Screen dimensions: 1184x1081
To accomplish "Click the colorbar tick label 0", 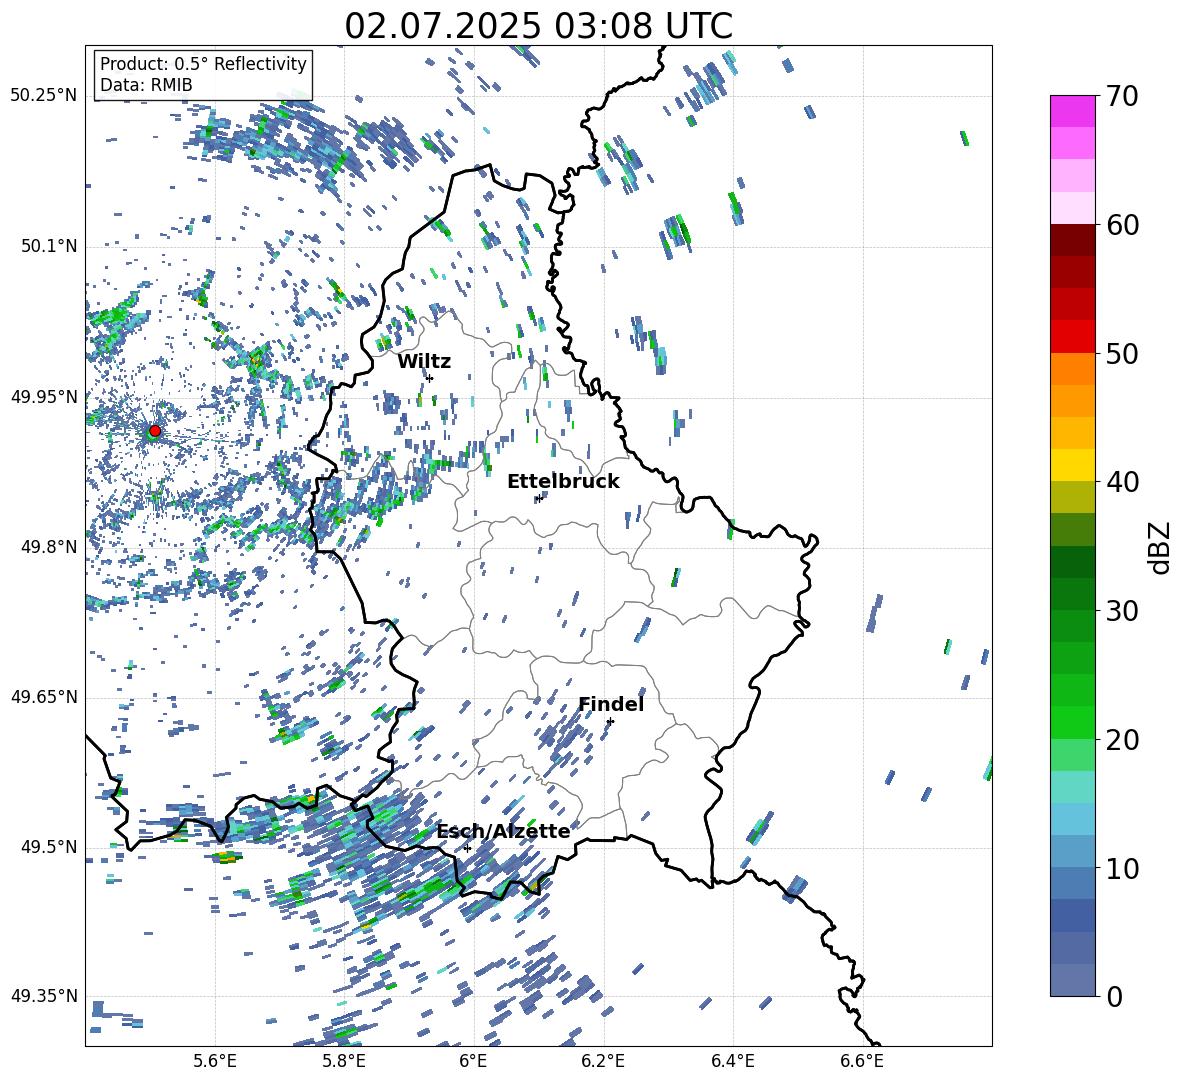I will tap(1114, 996).
